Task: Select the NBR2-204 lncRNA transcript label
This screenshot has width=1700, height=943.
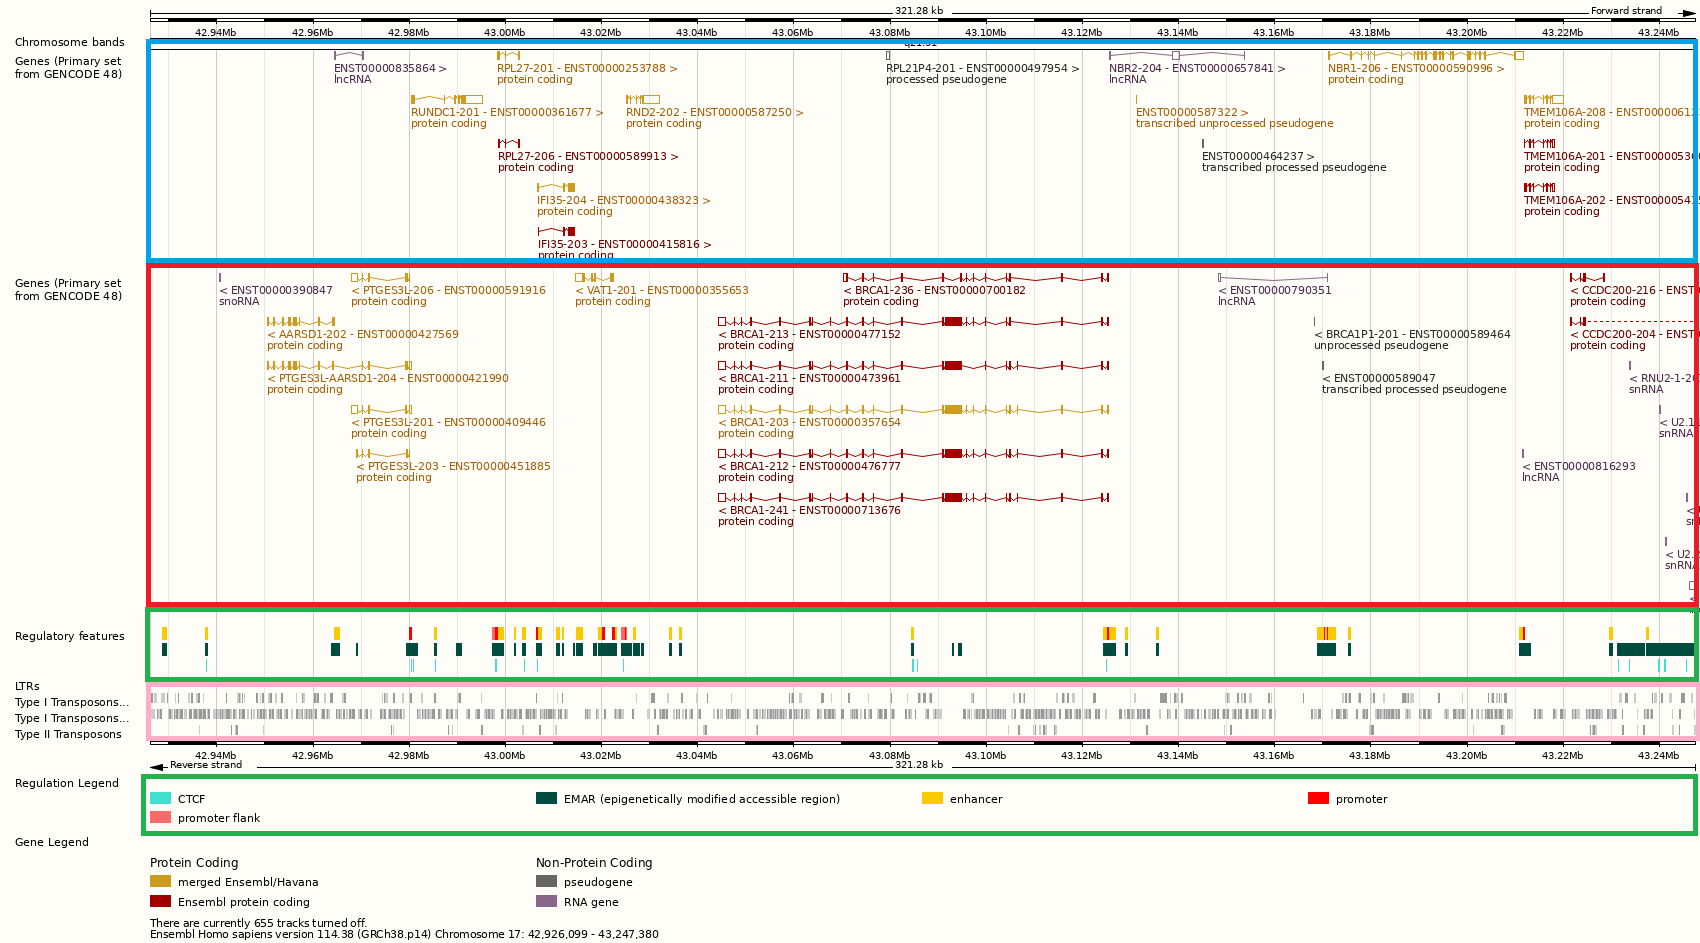Action: tap(1196, 68)
